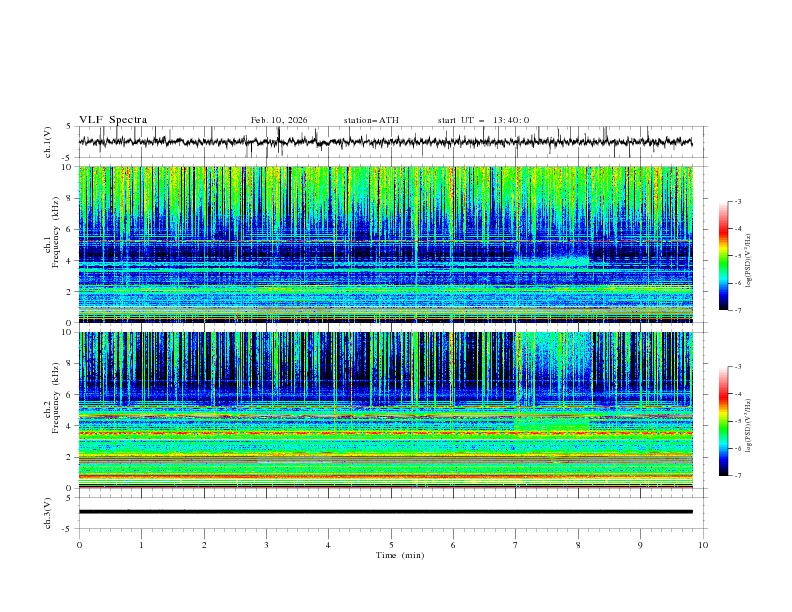
Task: Click time tick label "2" on the x-axis
Action: (204, 545)
